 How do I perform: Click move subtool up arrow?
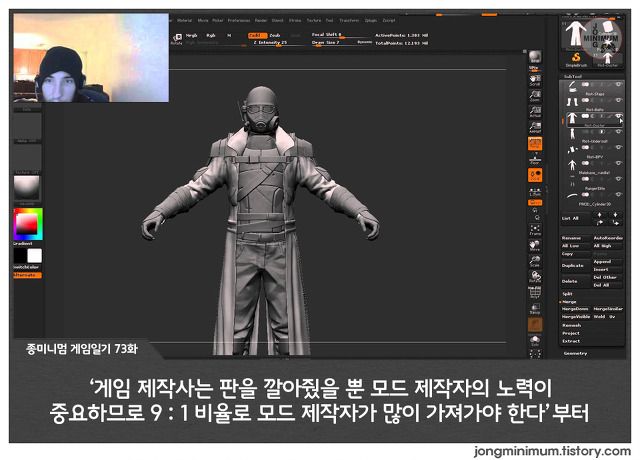click(600, 215)
